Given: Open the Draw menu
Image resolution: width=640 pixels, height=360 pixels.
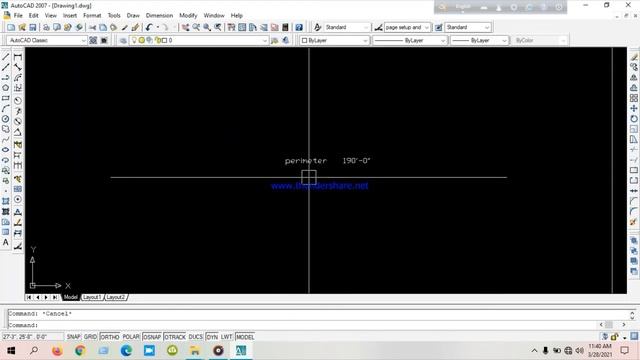Looking at the screenshot, I should coord(133,16).
